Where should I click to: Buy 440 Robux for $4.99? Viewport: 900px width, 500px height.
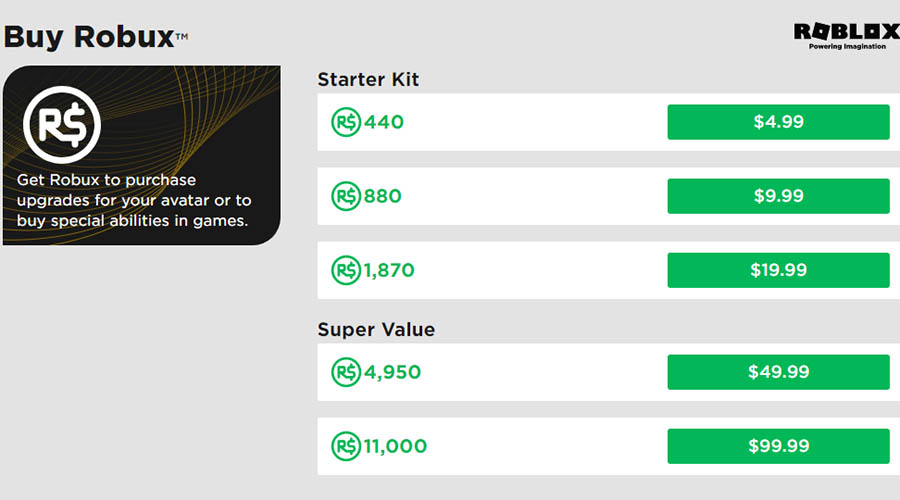(x=778, y=122)
